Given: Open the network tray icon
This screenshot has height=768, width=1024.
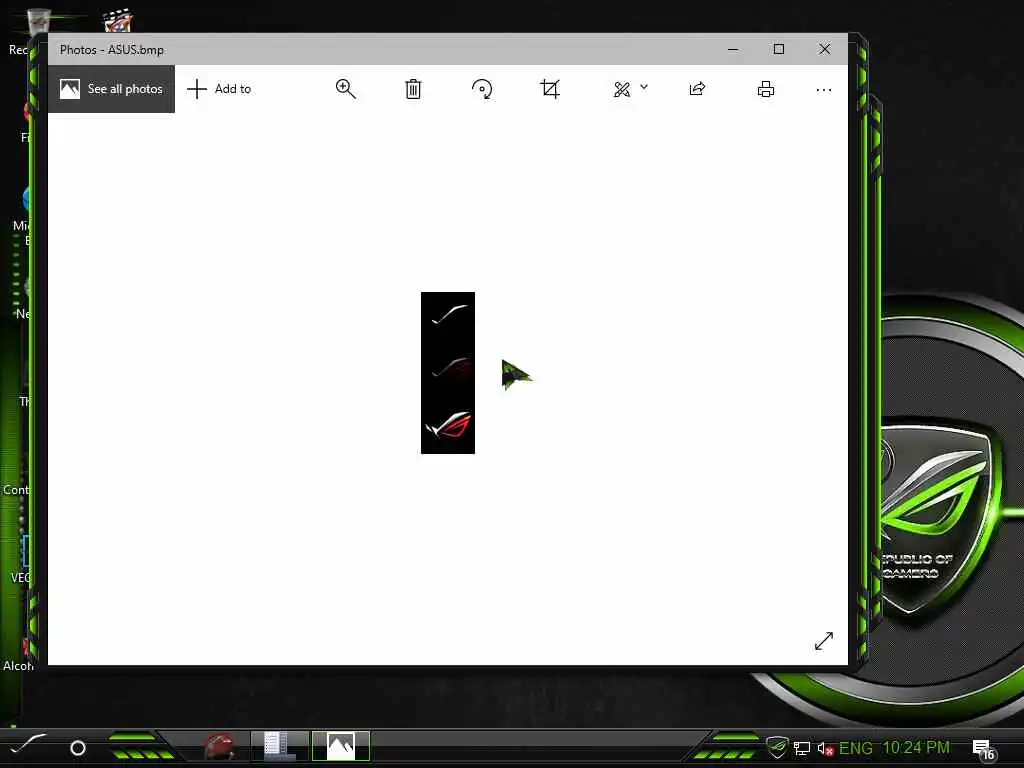Looking at the screenshot, I should tap(802, 748).
